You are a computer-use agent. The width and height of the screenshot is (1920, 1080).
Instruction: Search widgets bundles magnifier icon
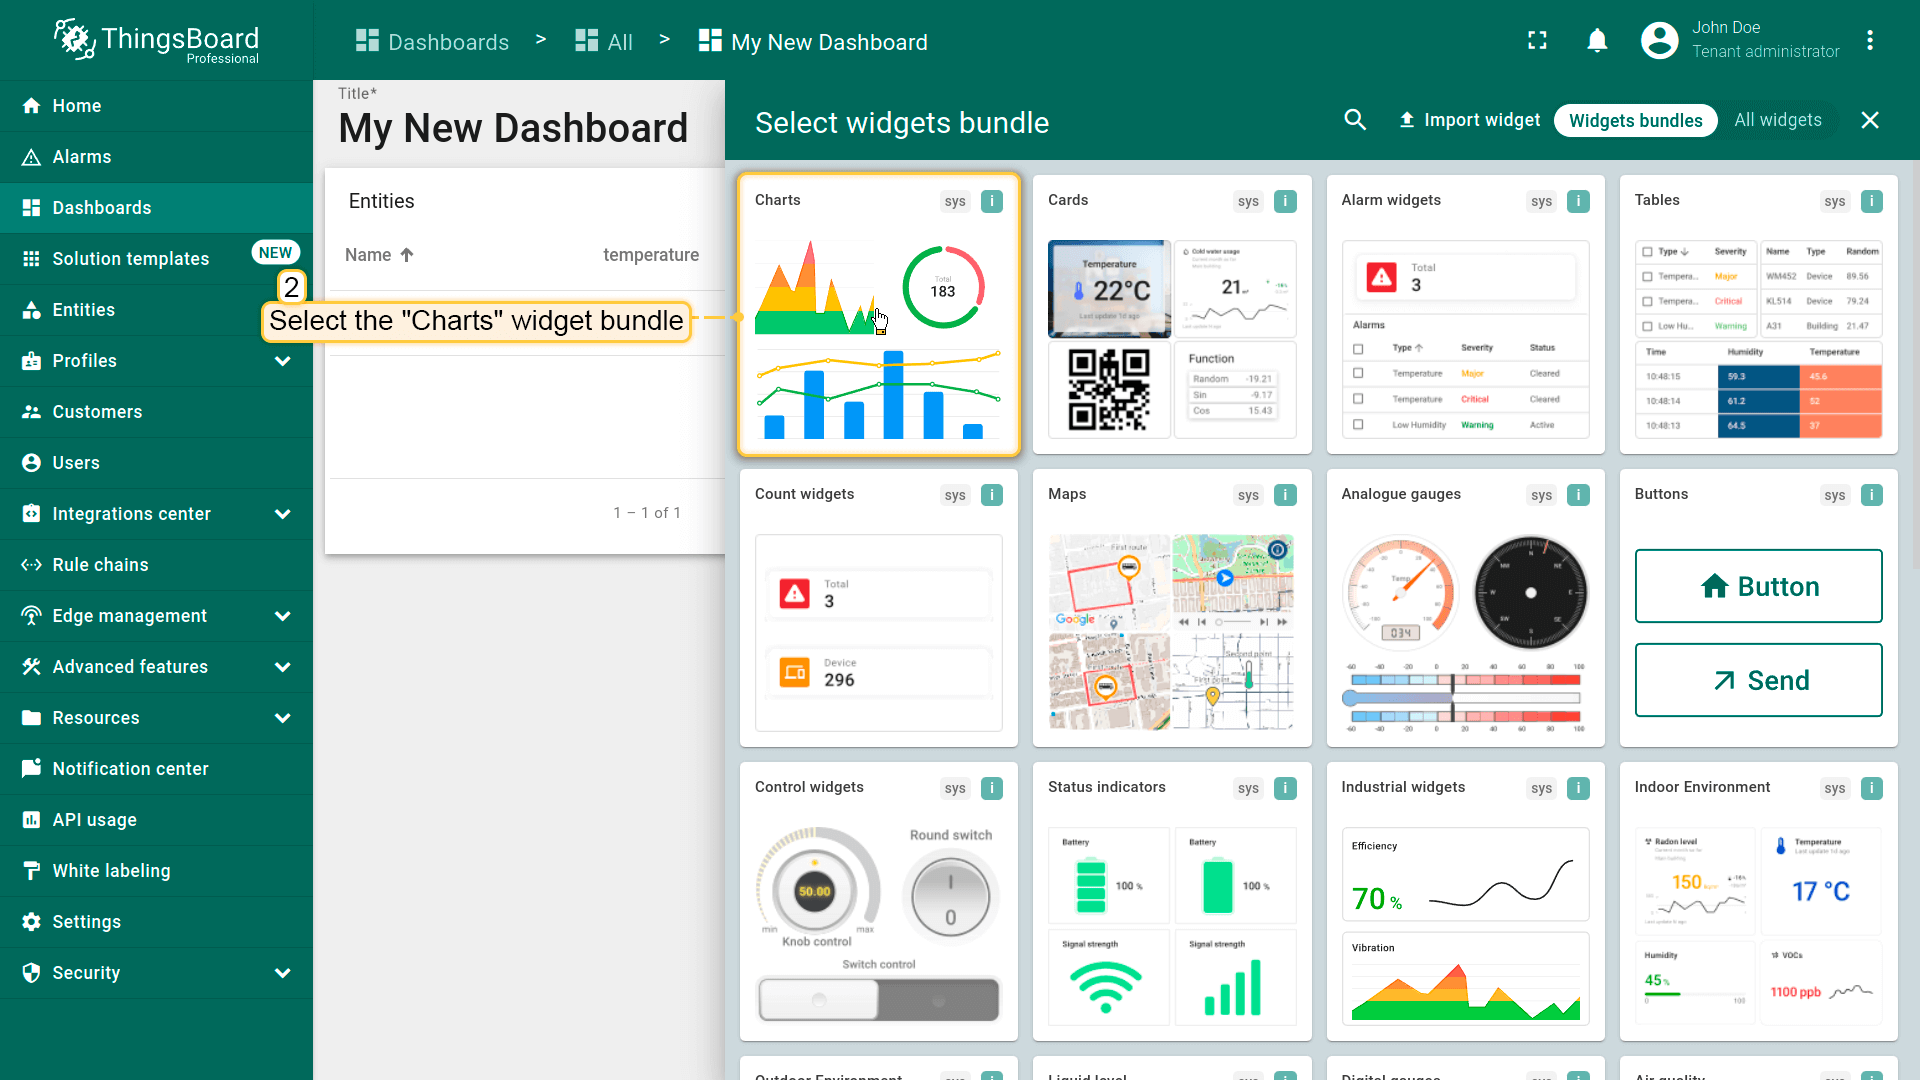click(x=1355, y=120)
